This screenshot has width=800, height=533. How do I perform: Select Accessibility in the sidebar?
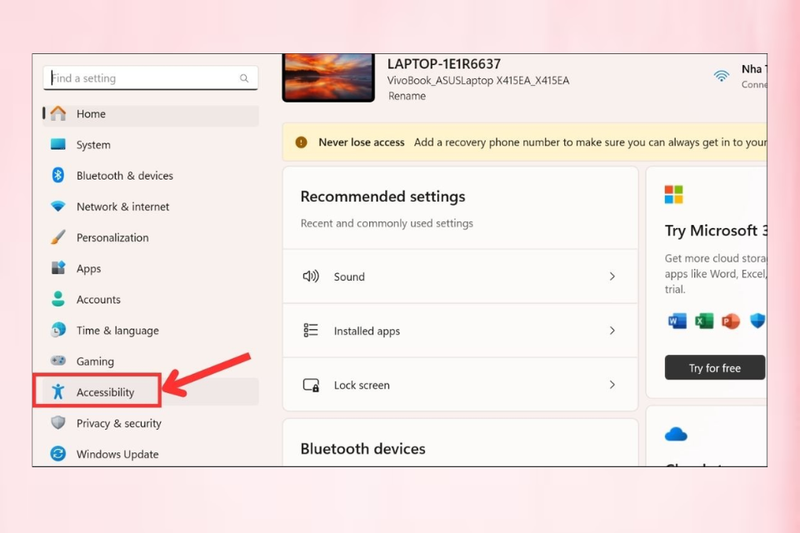151,392
